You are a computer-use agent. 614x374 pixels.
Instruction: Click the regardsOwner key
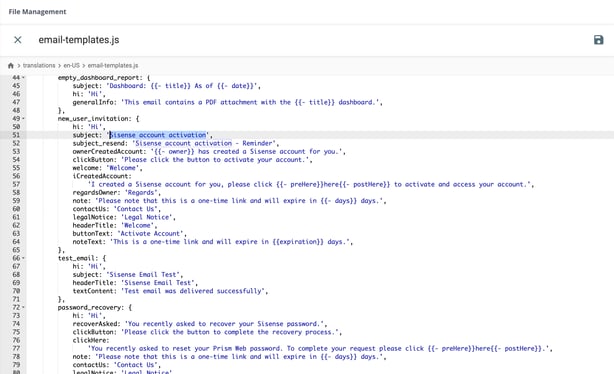(x=95, y=193)
